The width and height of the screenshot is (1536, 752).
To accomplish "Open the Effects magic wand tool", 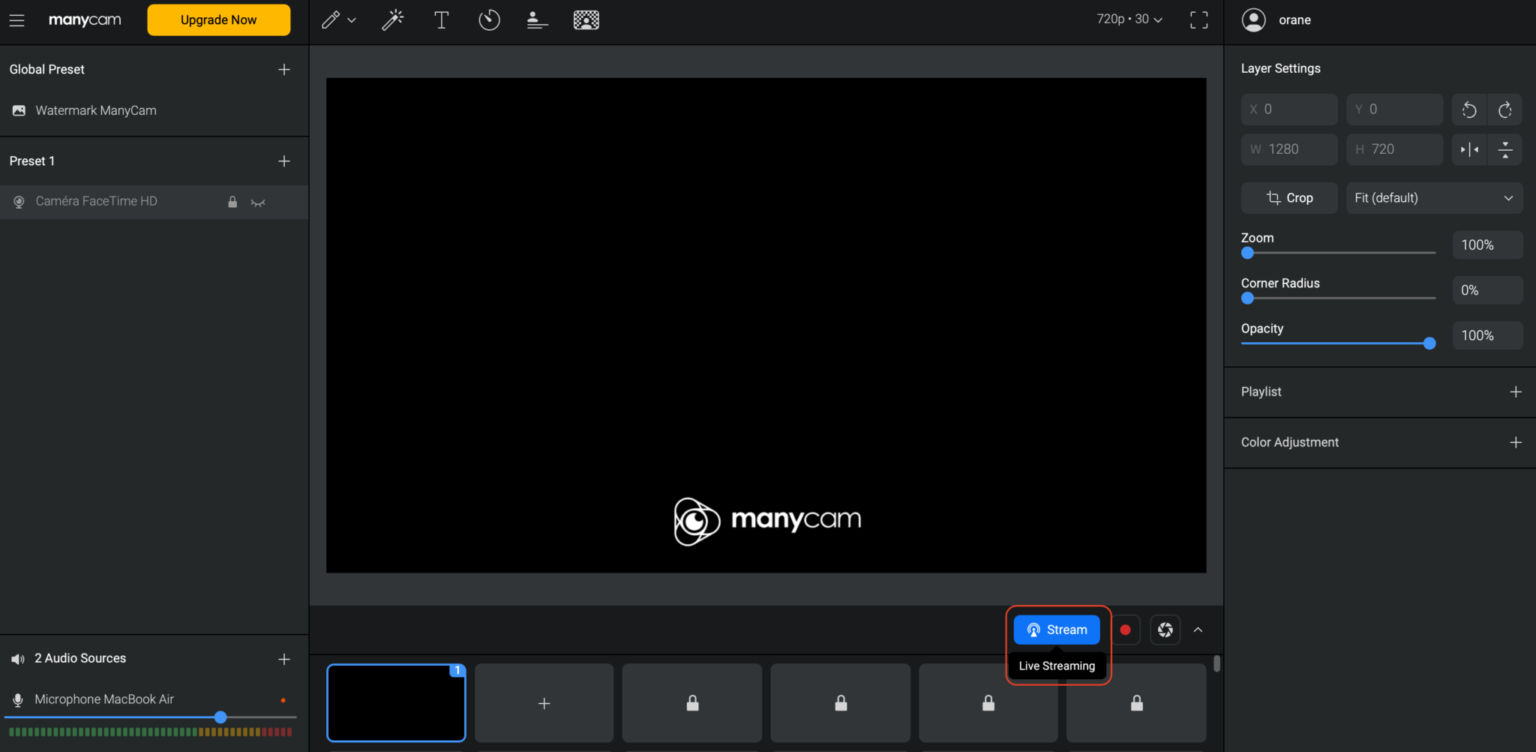I will [x=393, y=19].
